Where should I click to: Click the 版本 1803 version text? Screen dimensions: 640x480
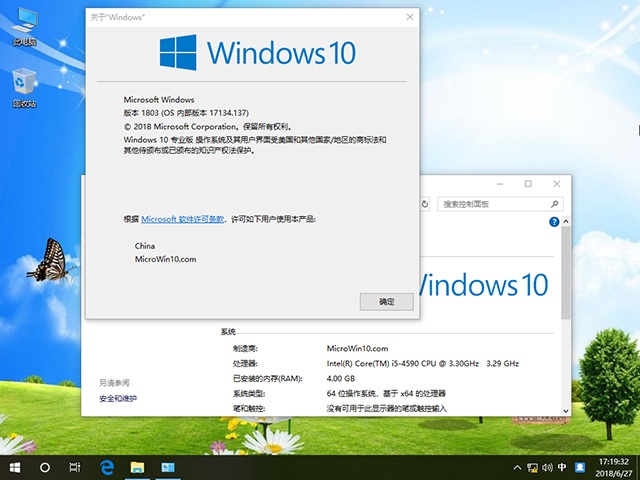[186, 113]
